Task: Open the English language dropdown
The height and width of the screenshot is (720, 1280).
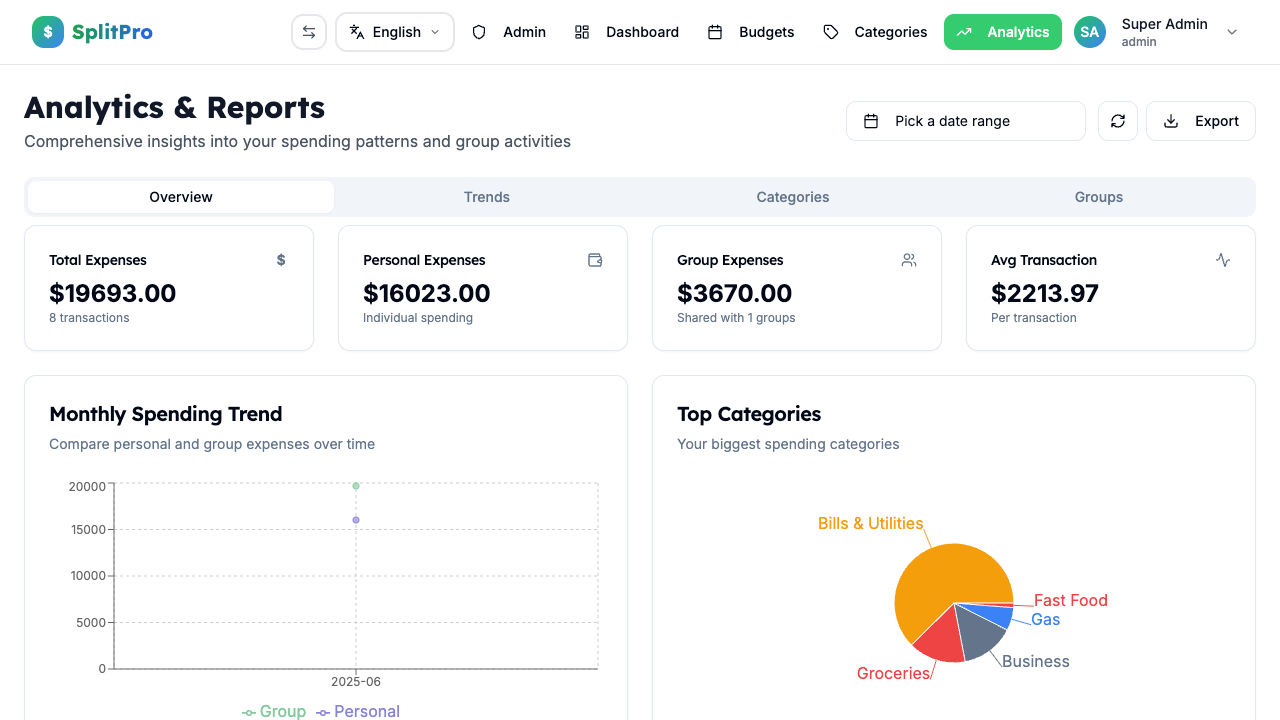Action: click(394, 31)
